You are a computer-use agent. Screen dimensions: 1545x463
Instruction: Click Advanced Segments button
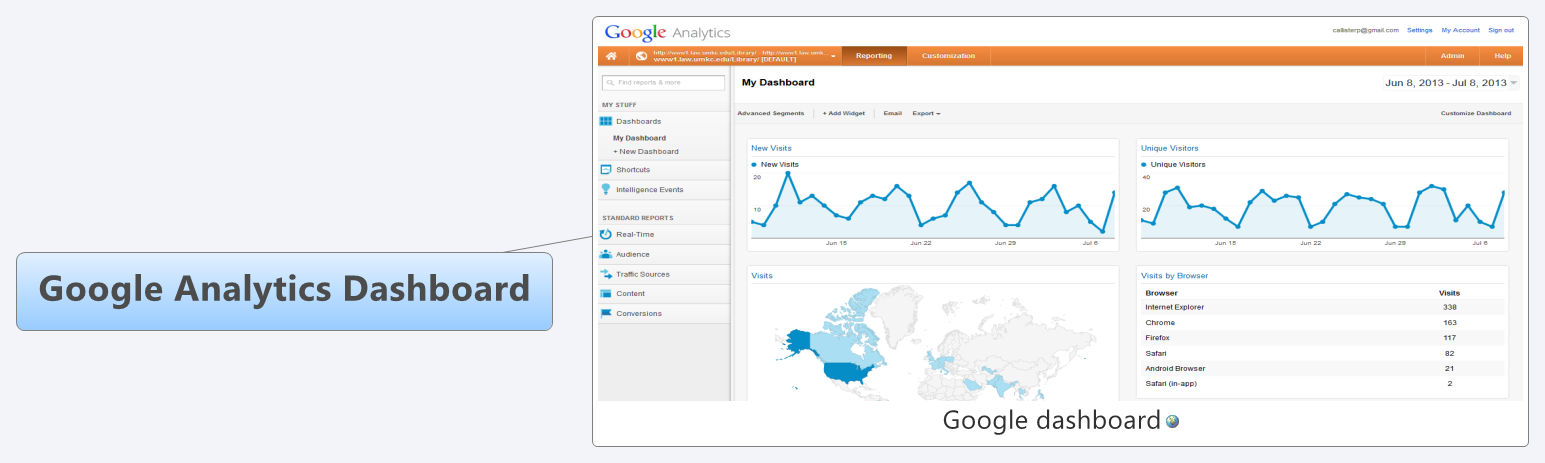click(x=770, y=114)
